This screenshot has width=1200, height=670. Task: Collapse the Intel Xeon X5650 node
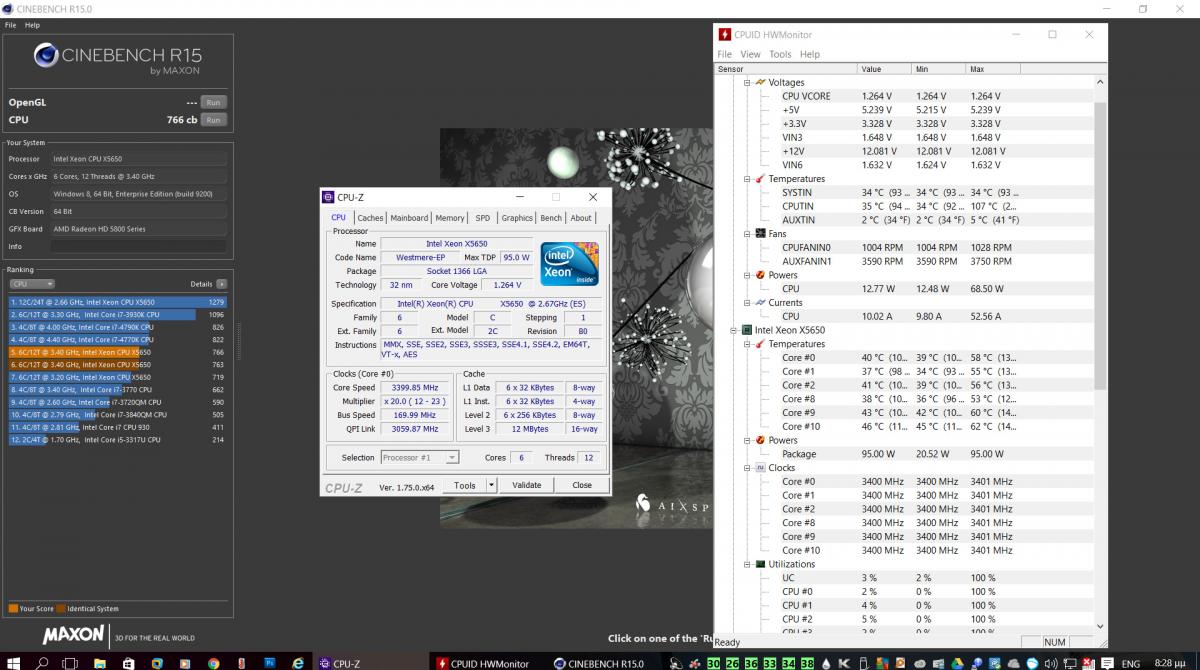click(x=732, y=330)
